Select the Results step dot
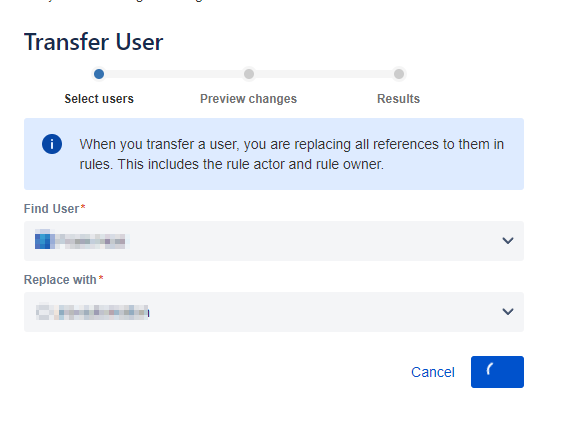574x428 pixels. [399, 74]
